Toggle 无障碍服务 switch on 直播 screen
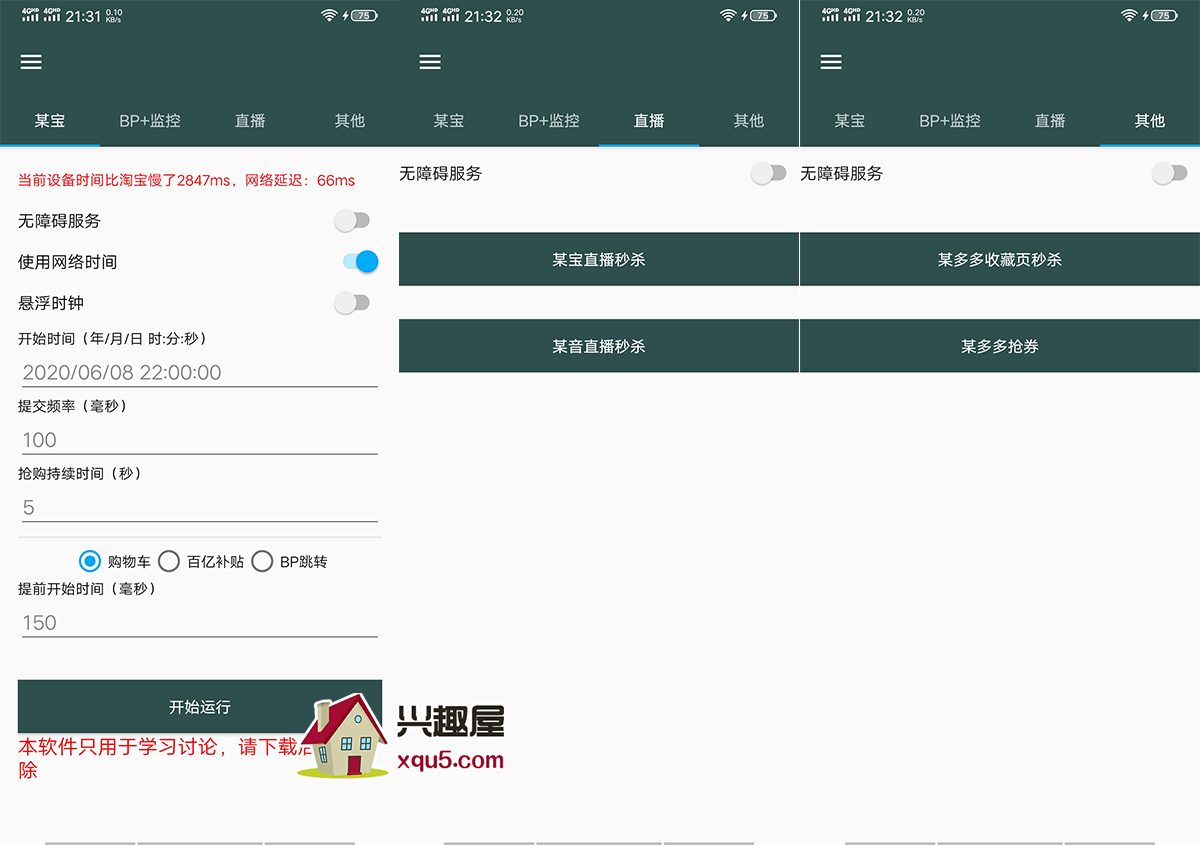 769,174
